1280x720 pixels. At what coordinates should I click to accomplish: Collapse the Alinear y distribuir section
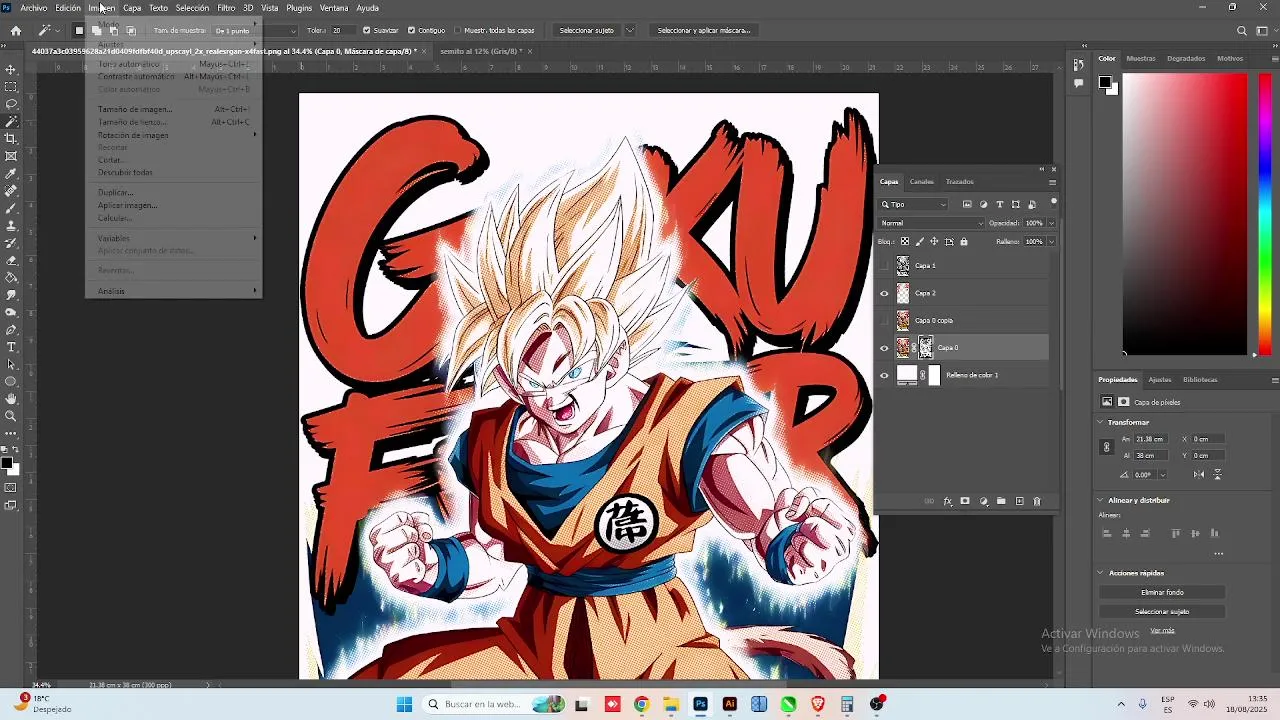click(x=1101, y=500)
